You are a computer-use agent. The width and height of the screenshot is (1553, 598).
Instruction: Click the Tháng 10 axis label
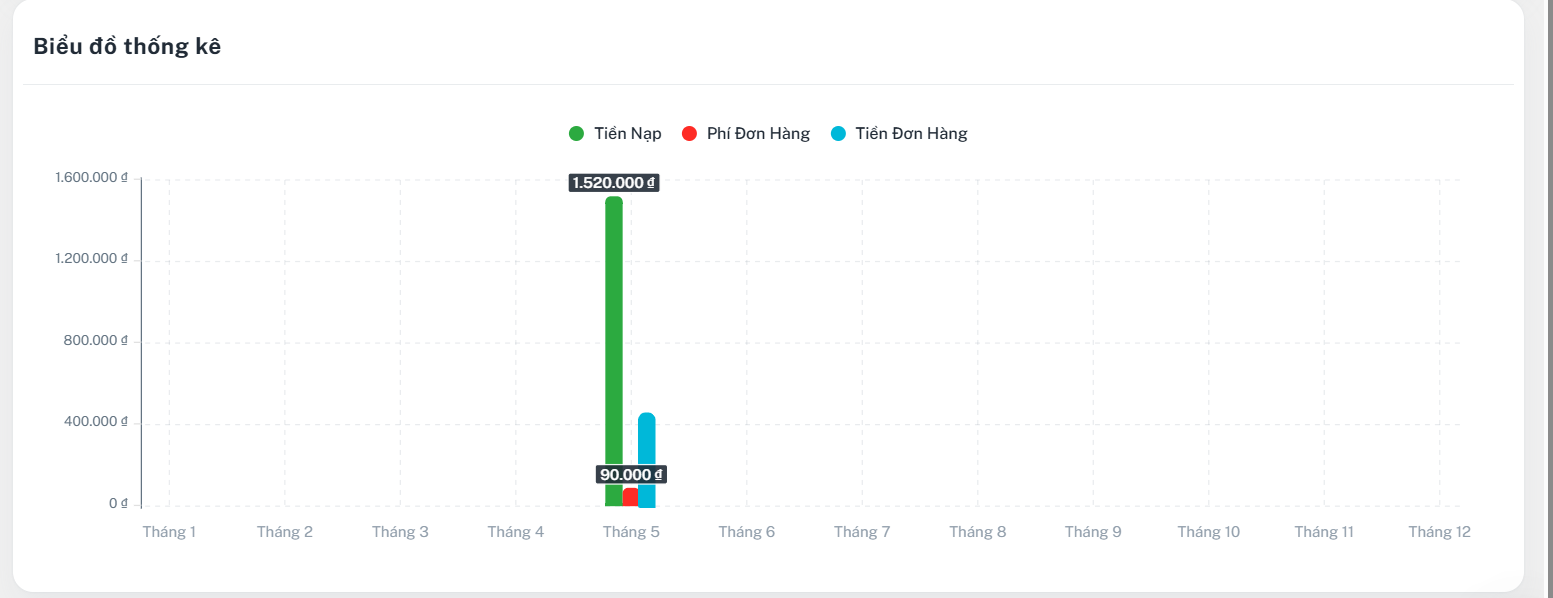coord(1209,532)
